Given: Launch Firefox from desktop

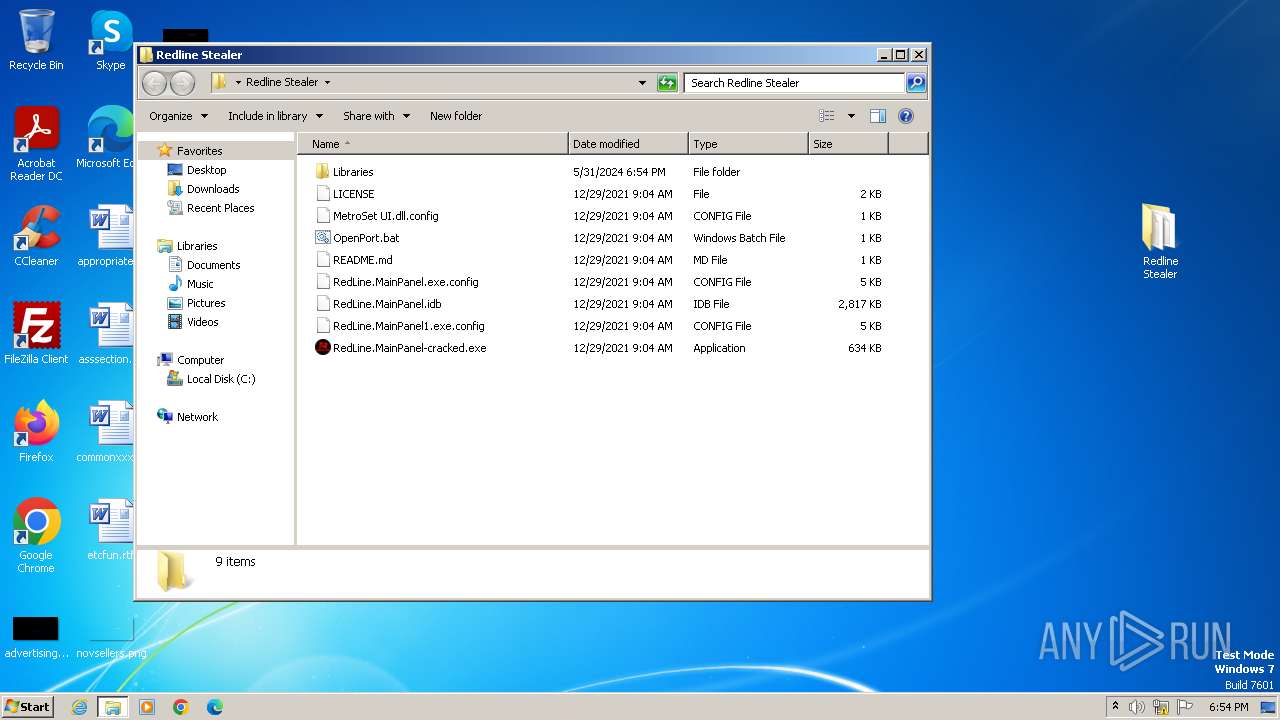Looking at the screenshot, I should click(36, 431).
